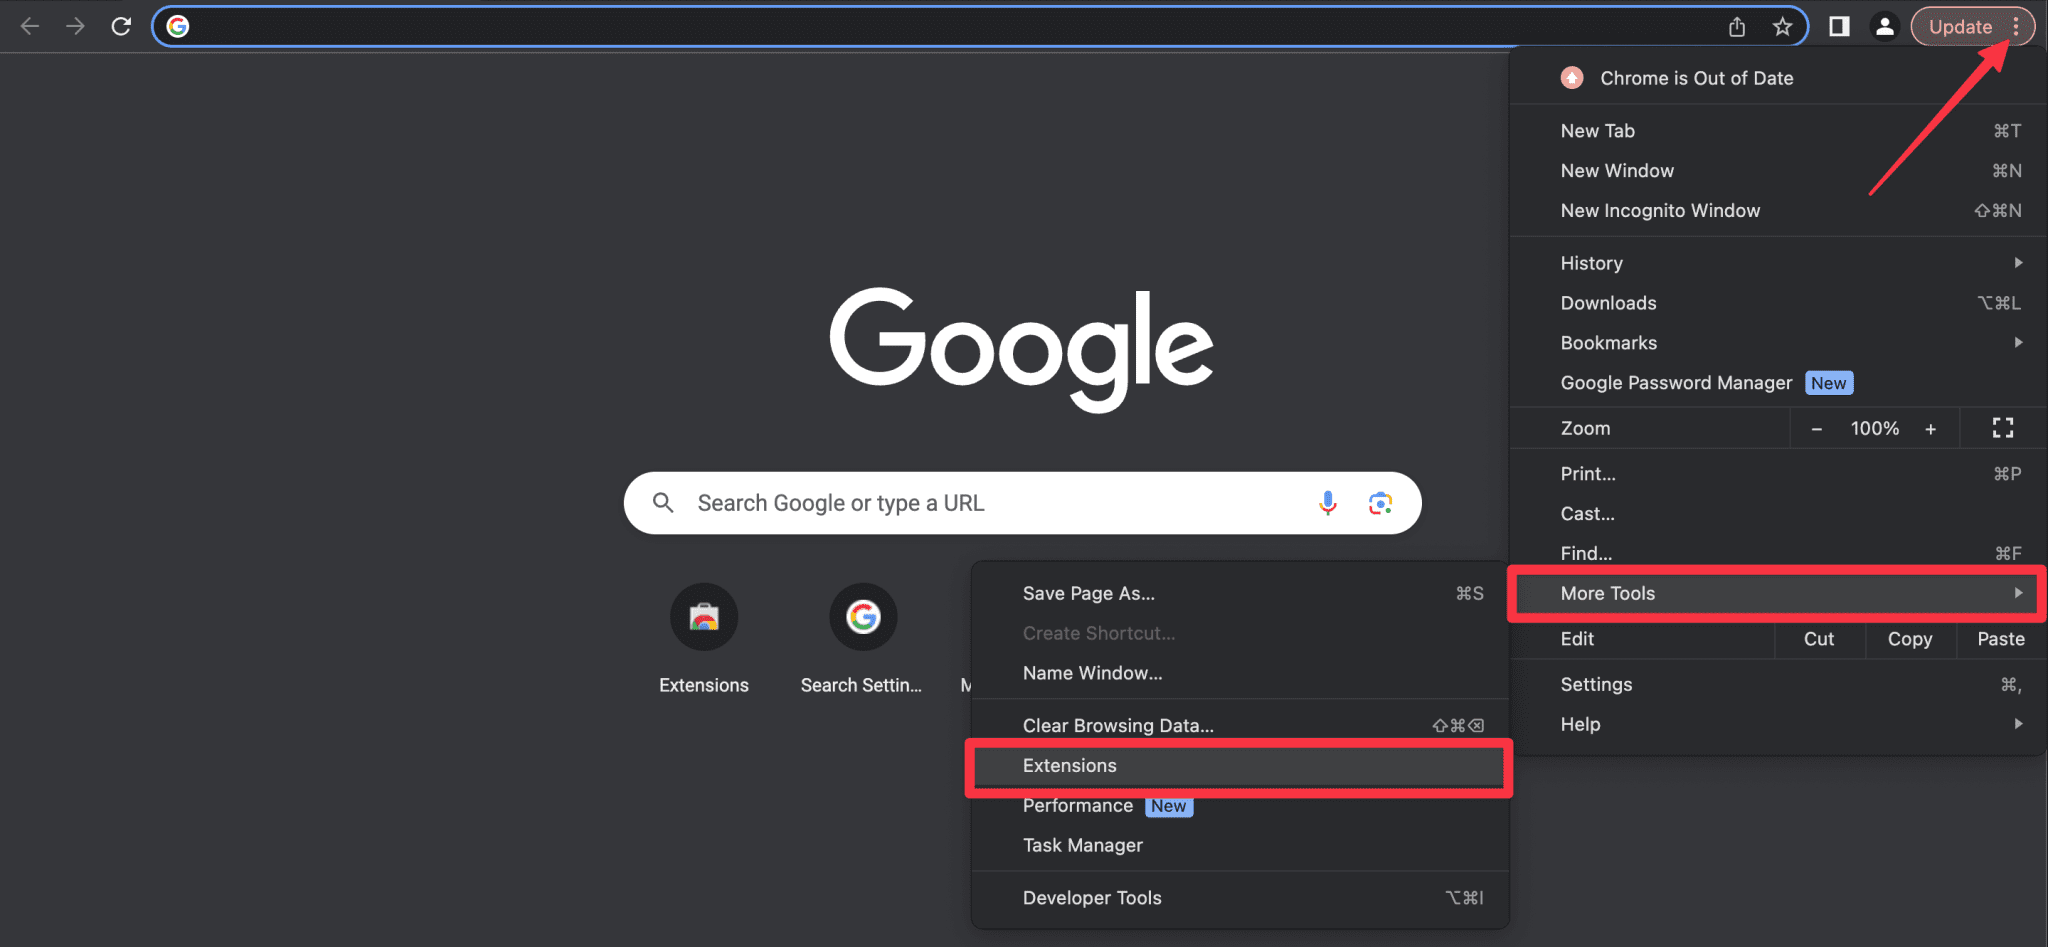Viewport: 2048px width, 947px height.
Task: Bookmark the page using the star icon
Action: pos(1782,27)
